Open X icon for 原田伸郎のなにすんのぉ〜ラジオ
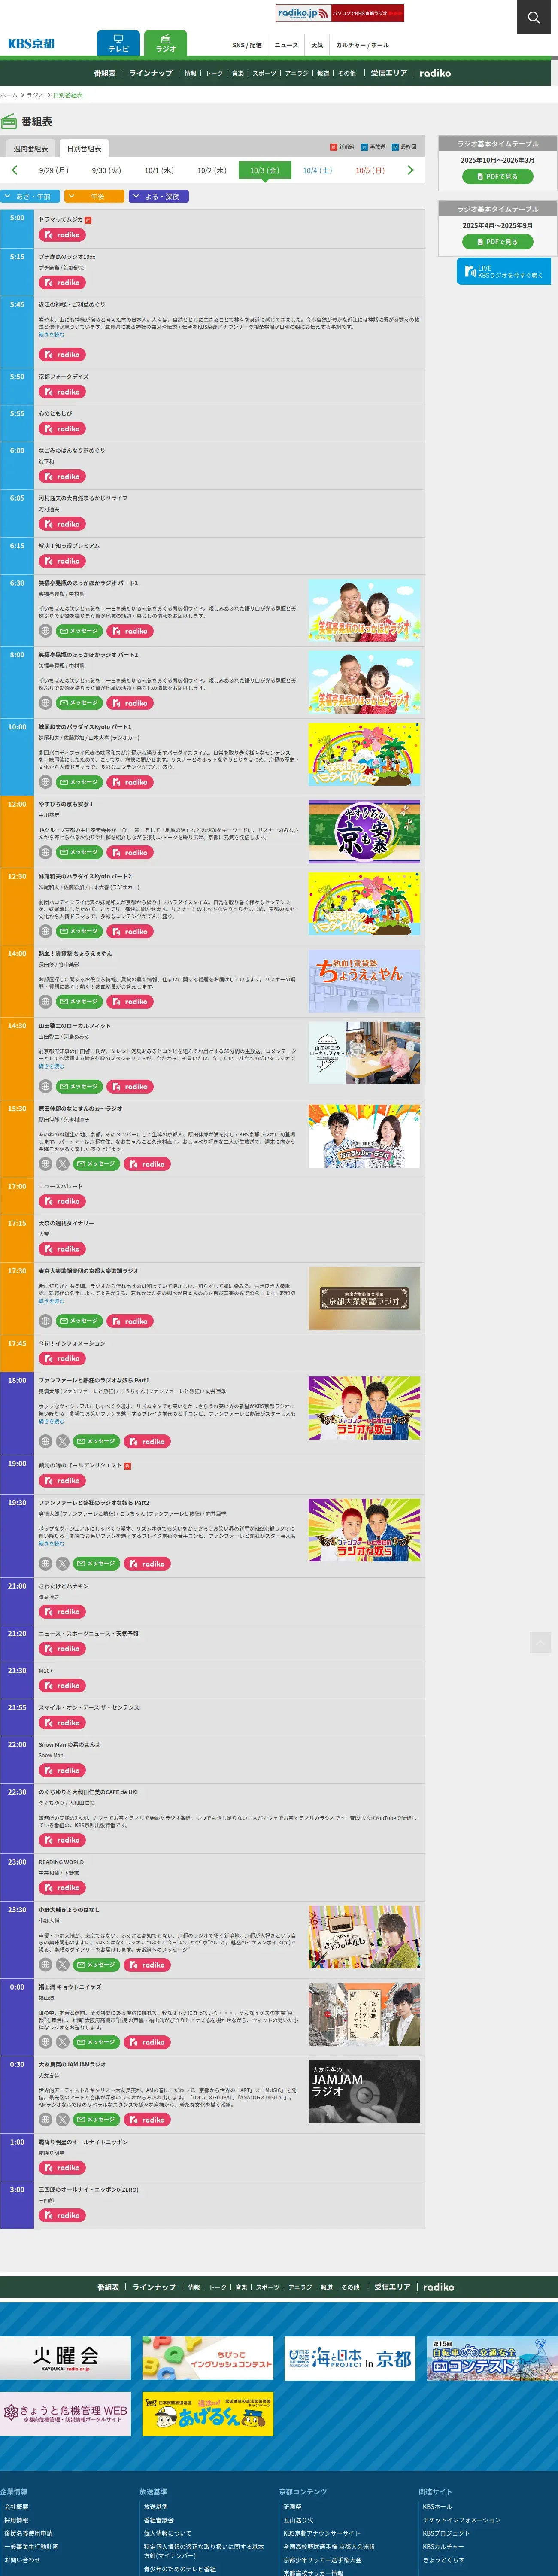 tap(62, 1164)
